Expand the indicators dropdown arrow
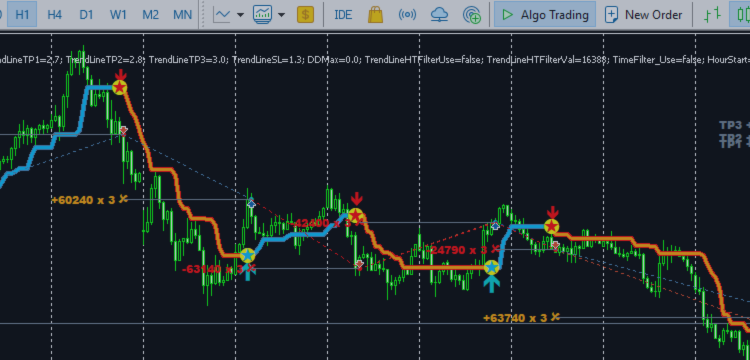This screenshot has height=360, width=750. coord(281,15)
